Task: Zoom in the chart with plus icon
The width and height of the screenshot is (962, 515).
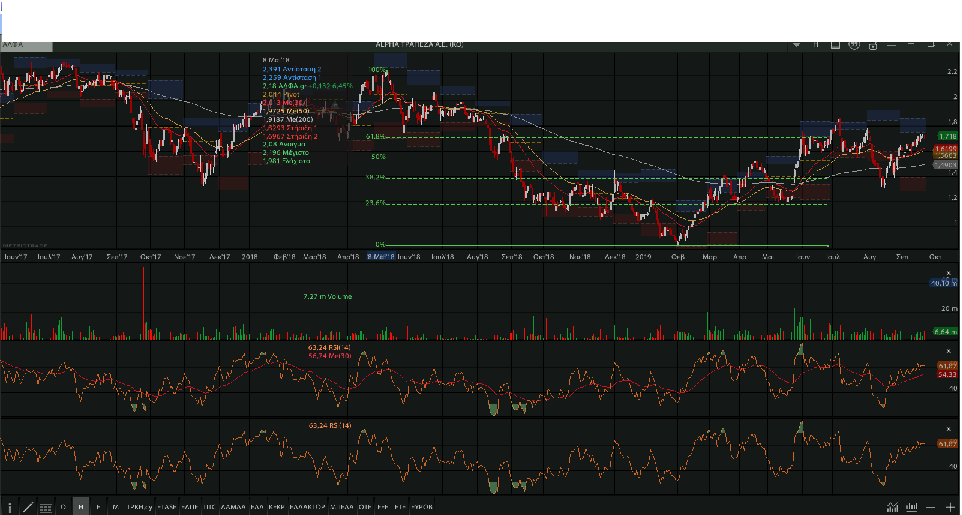Action: [x=950, y=507]
